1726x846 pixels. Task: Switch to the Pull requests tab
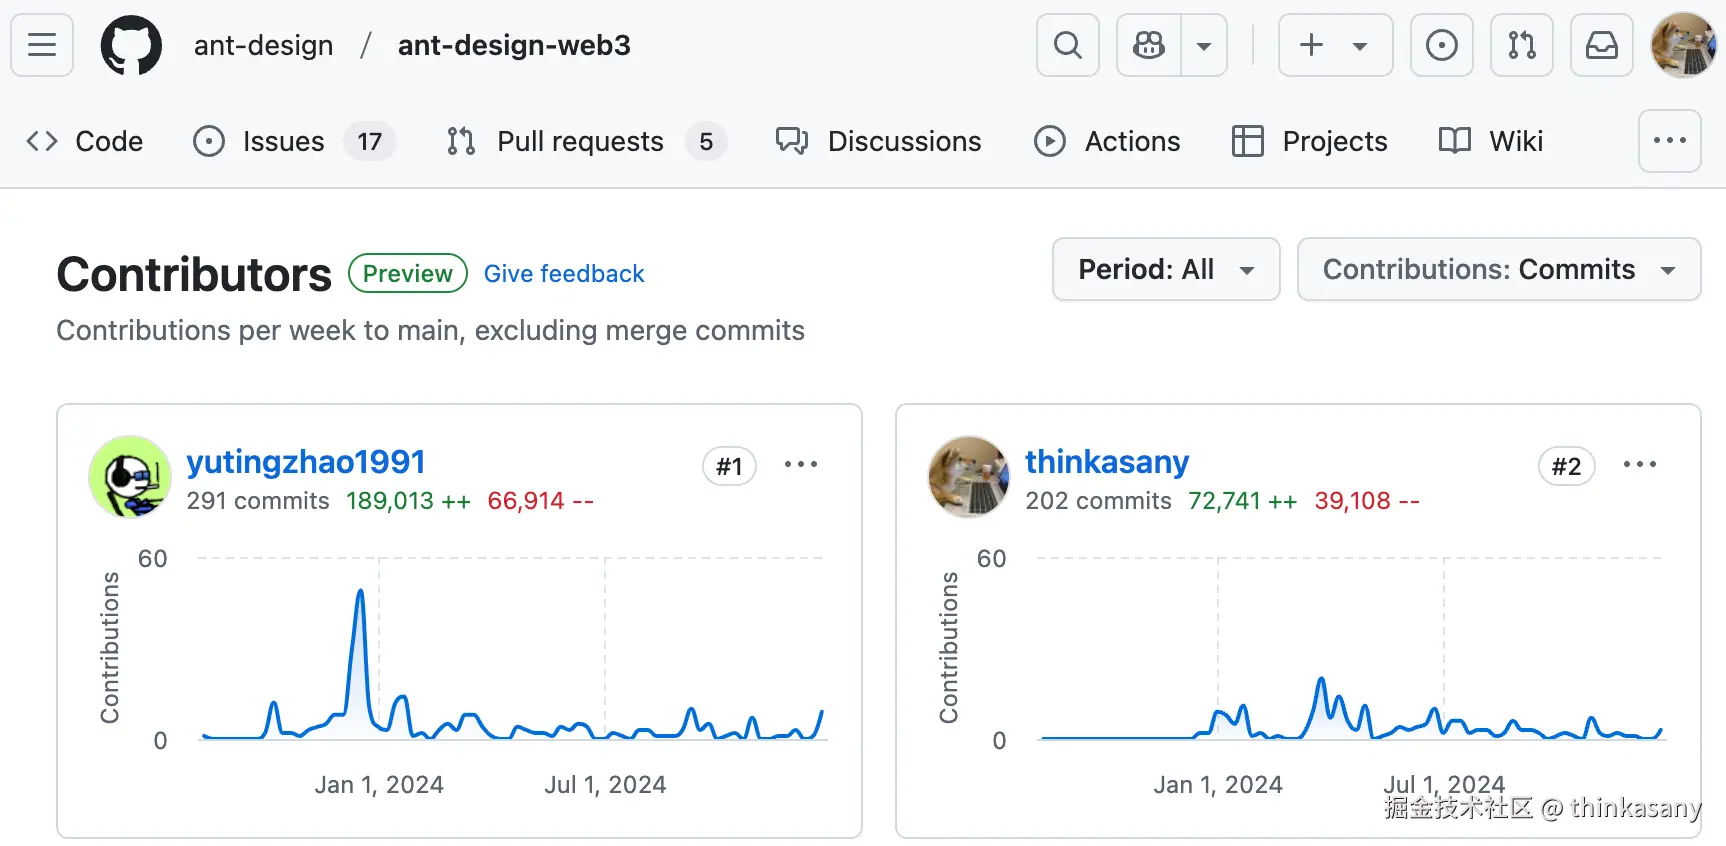click(x=580, y=141)
